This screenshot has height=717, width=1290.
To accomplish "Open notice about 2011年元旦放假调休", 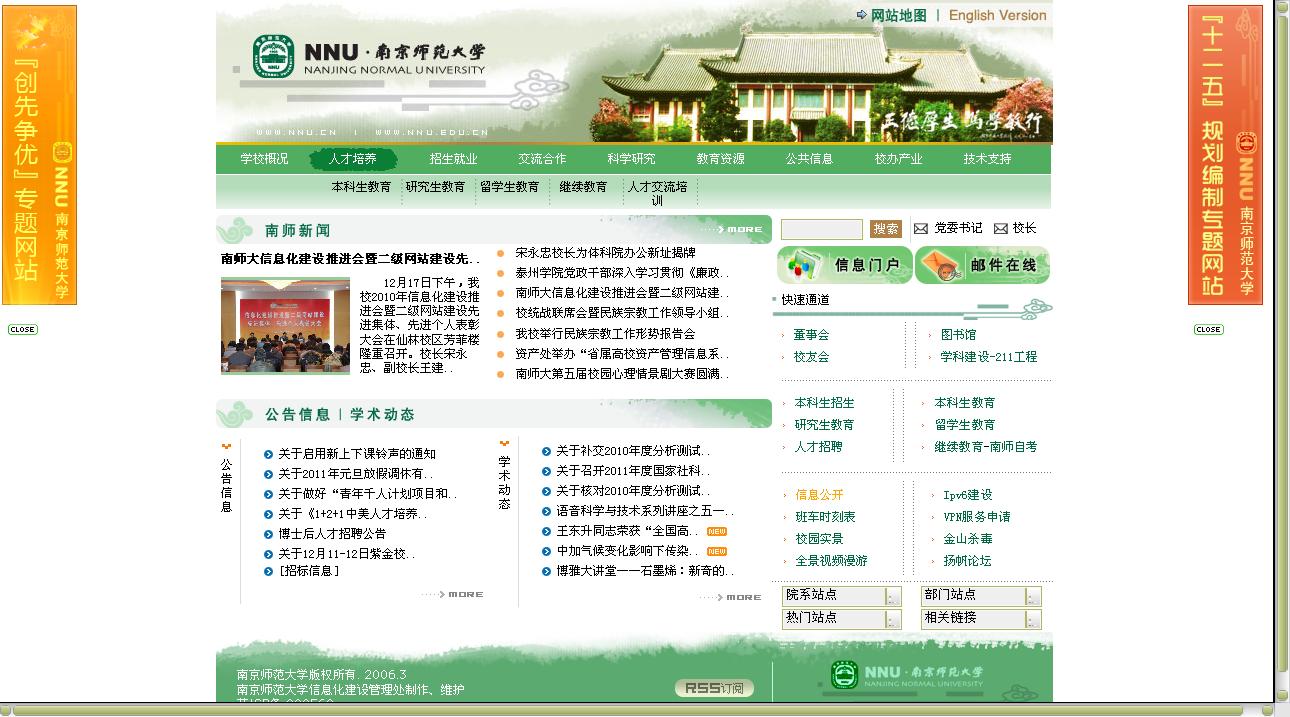I will point(356,474).
